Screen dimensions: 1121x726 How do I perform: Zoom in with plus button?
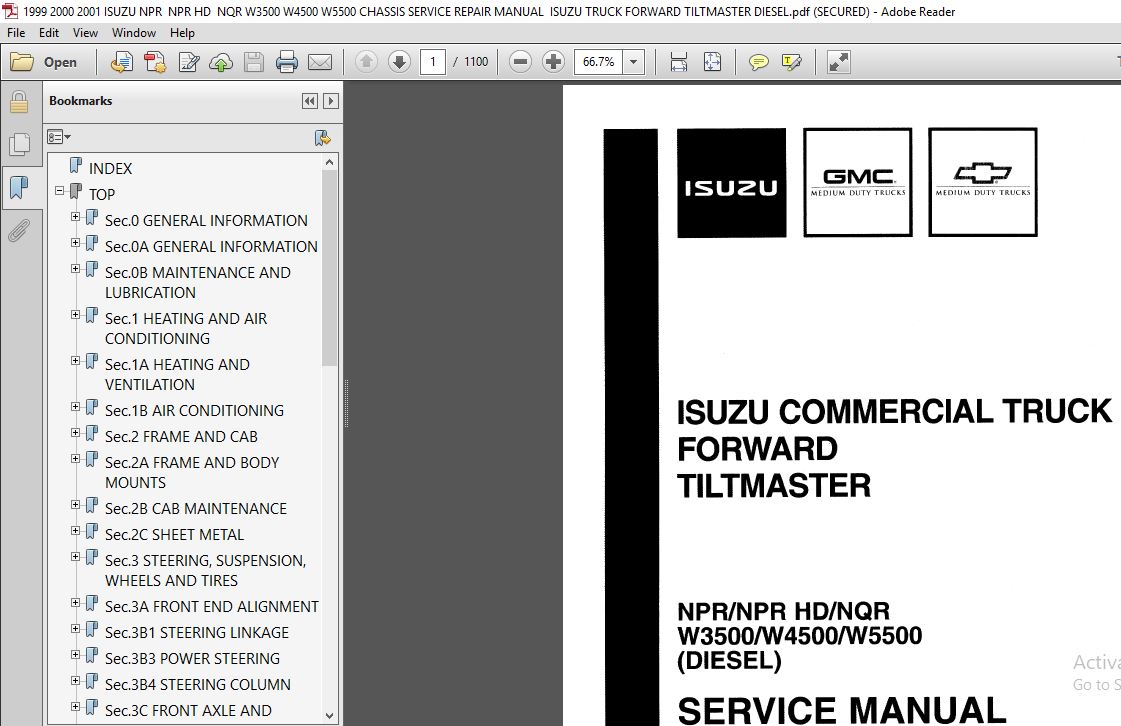[553, 62]
